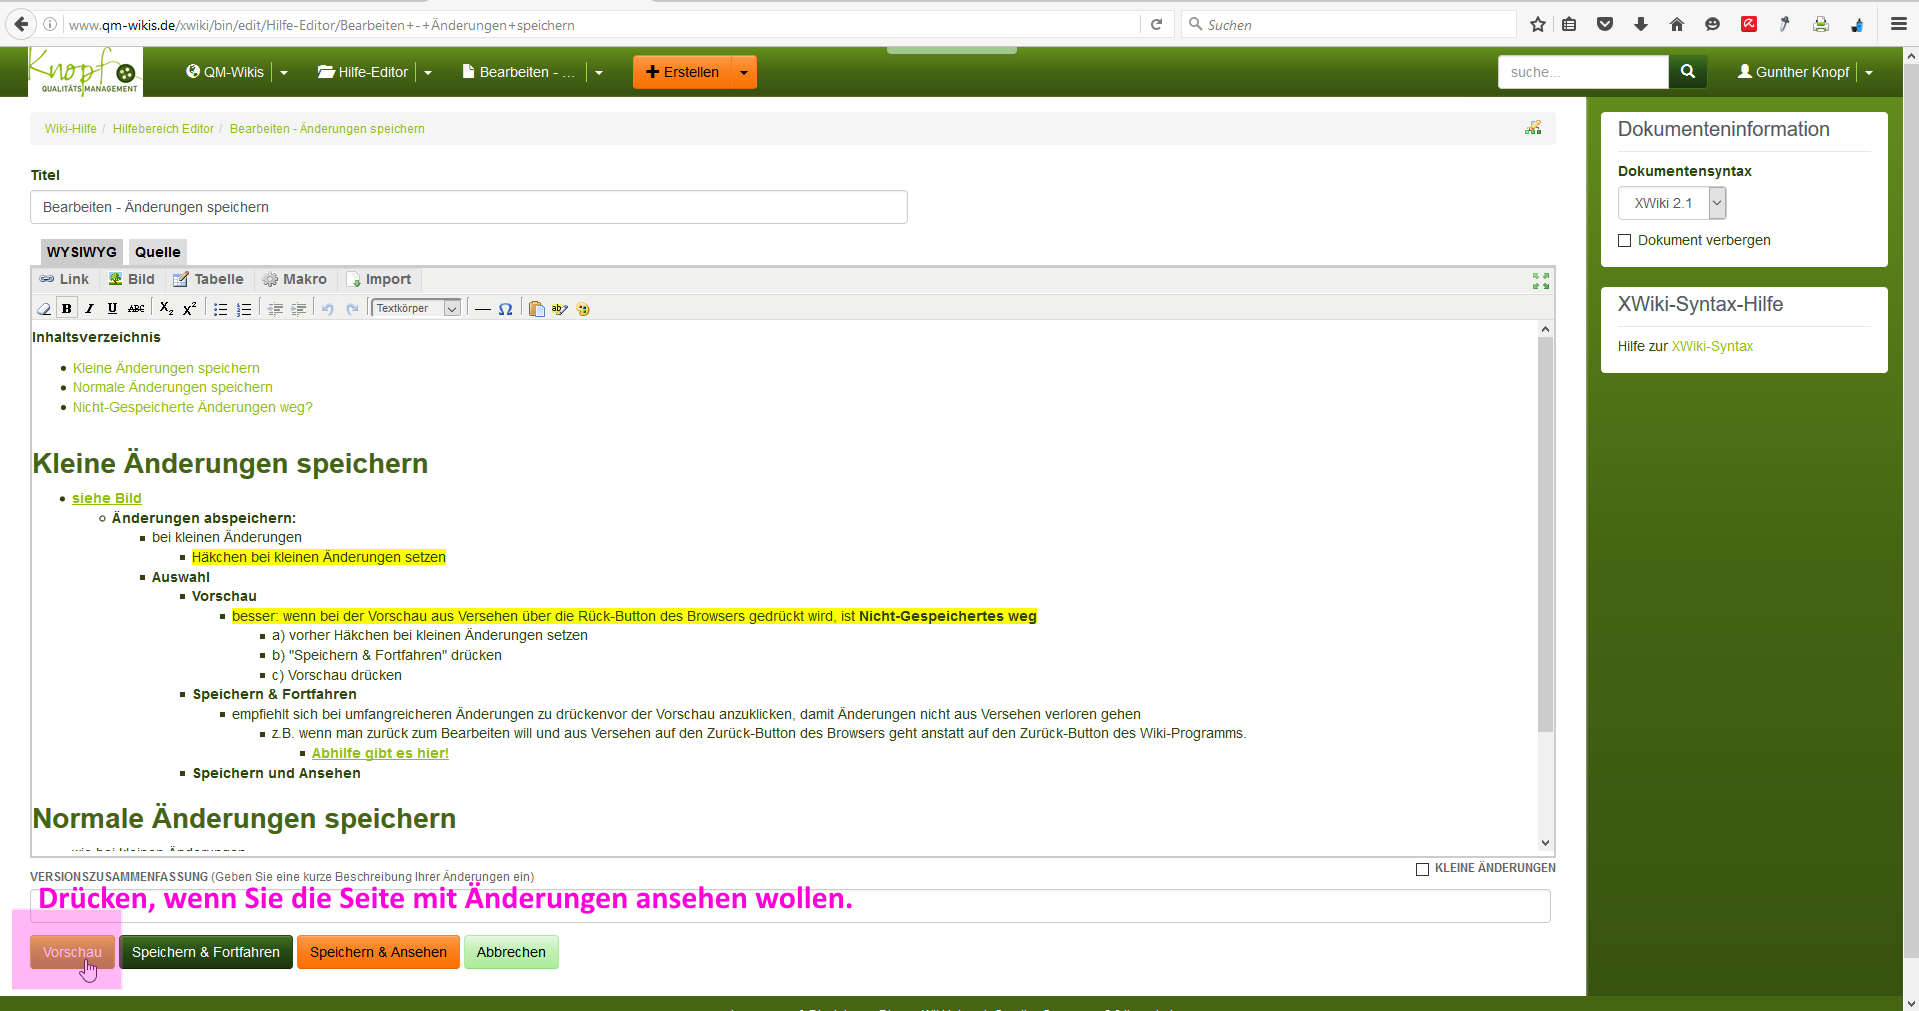The width and height of the screenshot is (1919, 1011).
Task: Open the Textkörper paragraph style dropdown
Action: (416, 309)
